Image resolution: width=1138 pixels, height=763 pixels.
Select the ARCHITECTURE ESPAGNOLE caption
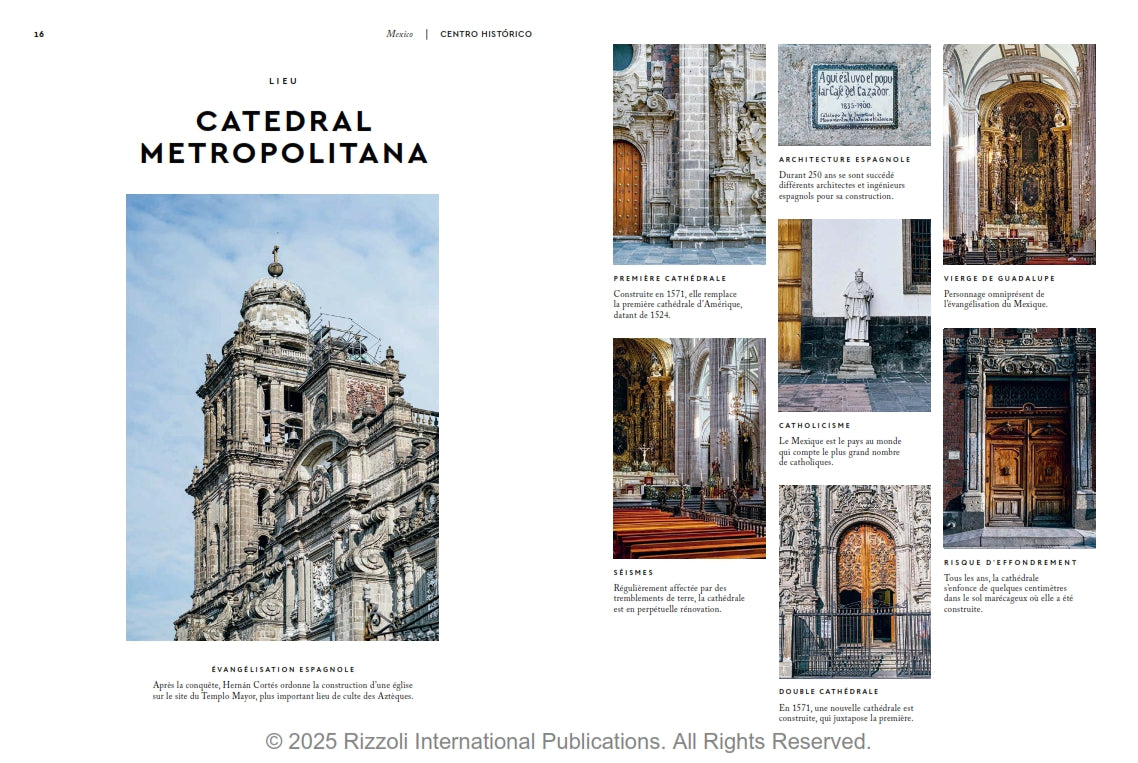843,159
